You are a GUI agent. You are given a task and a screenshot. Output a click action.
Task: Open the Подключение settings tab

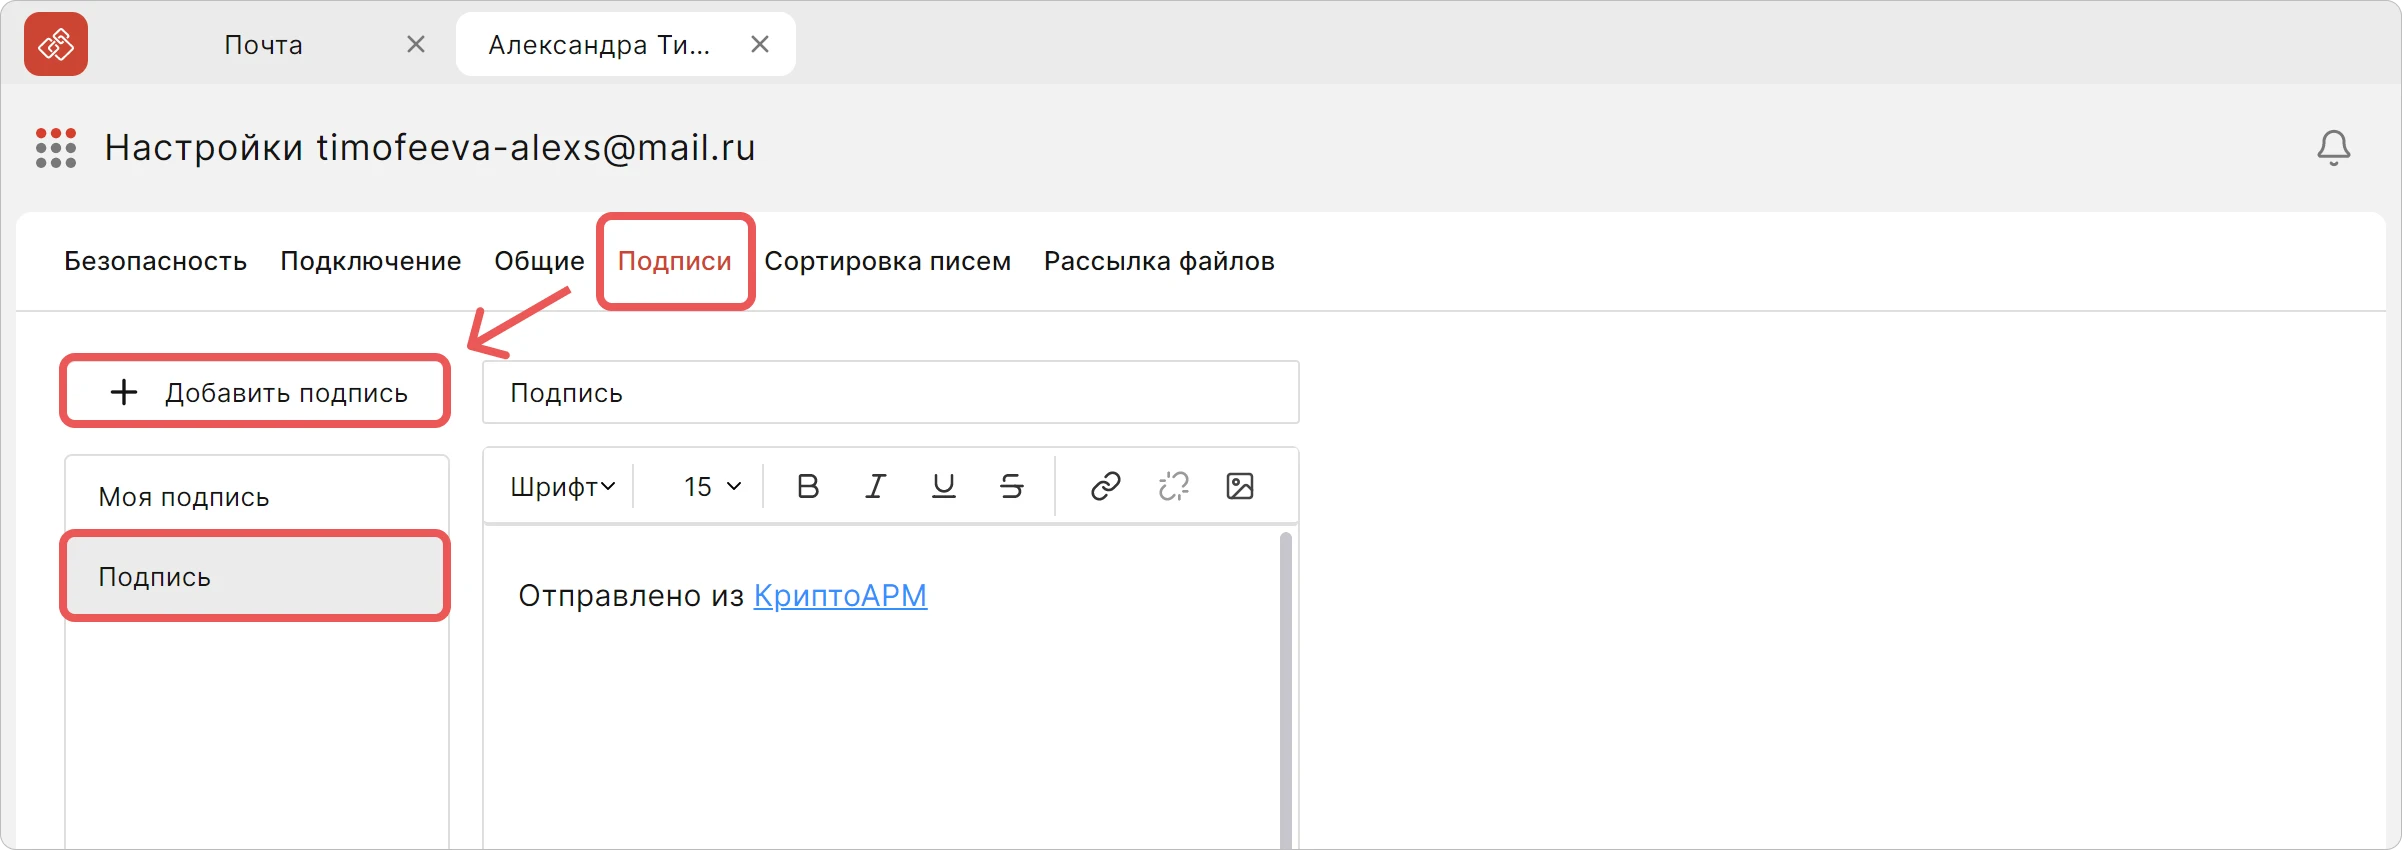pyautogui.click(x=371, y=261)
